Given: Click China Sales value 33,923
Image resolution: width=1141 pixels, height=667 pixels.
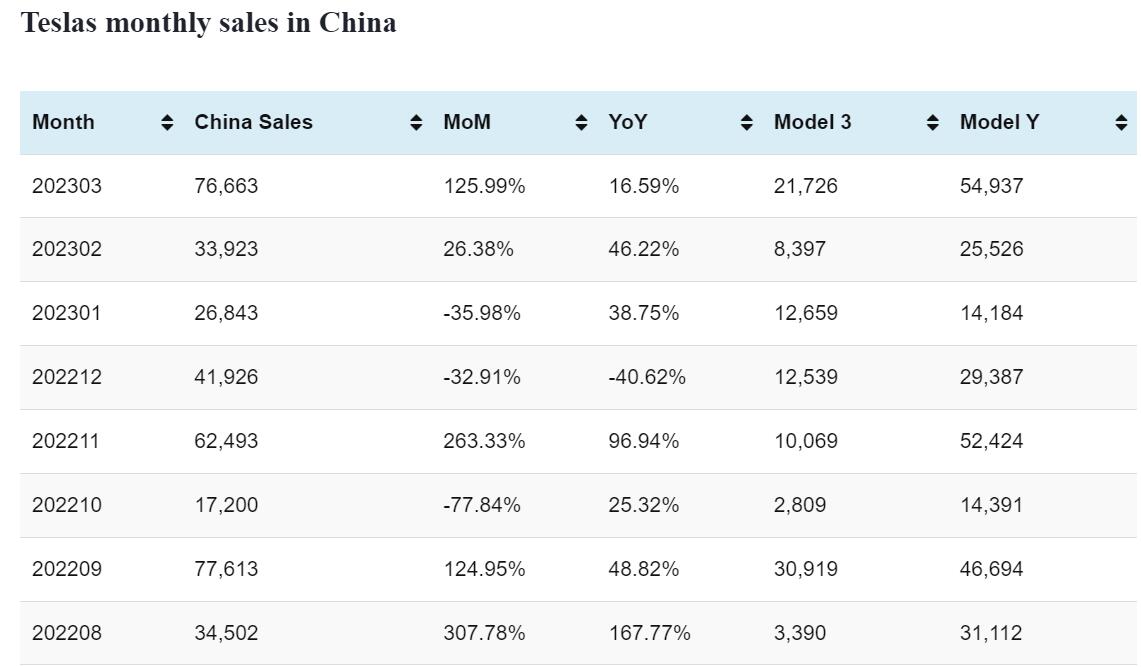Looking at the screenshot, I should coord(226,249).
